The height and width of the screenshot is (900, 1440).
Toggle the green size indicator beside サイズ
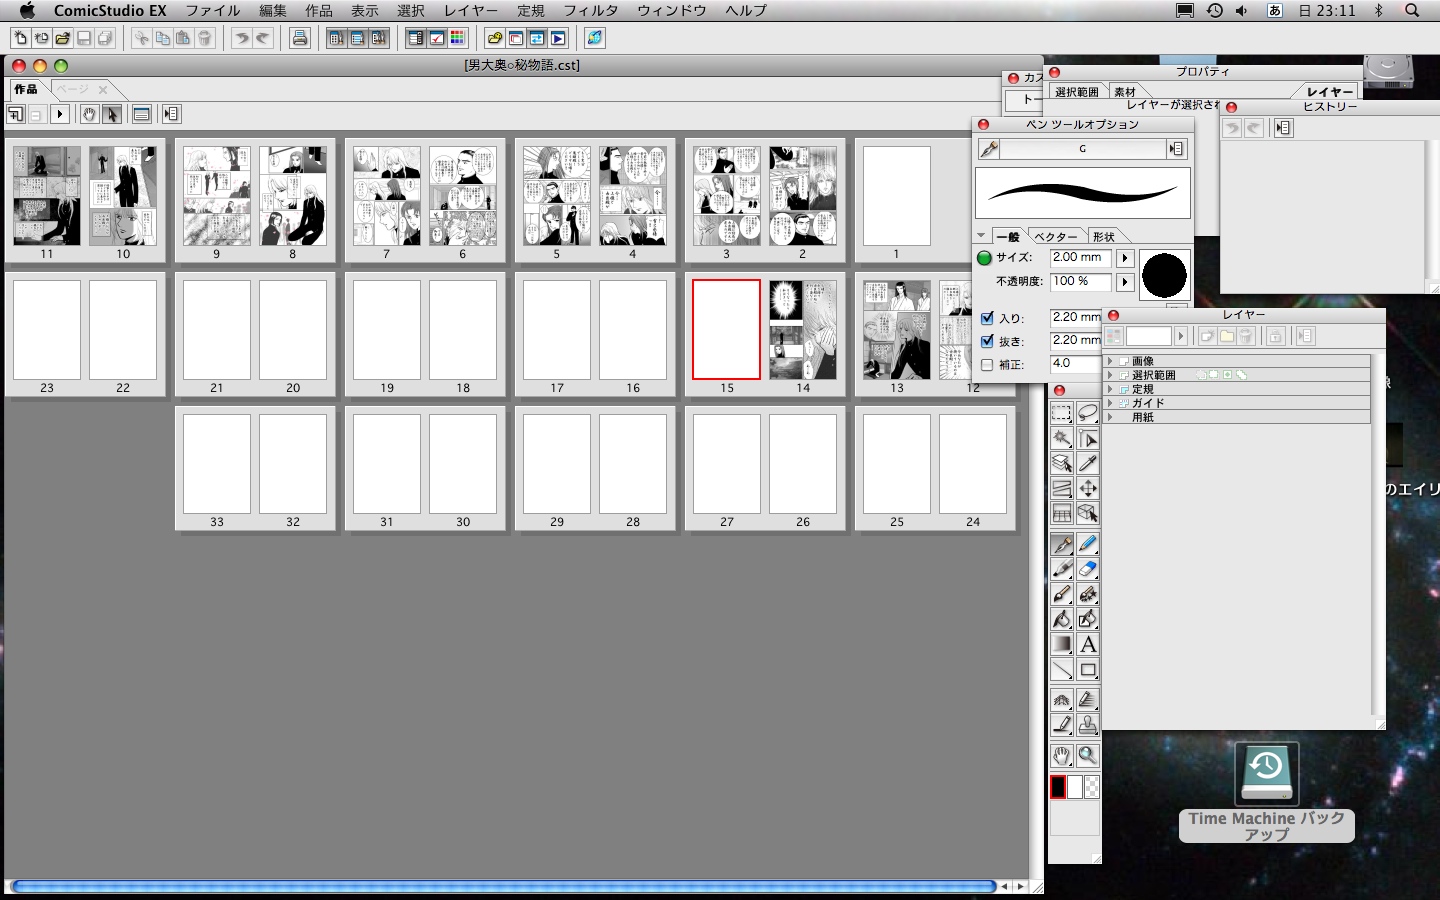[984, 258]
